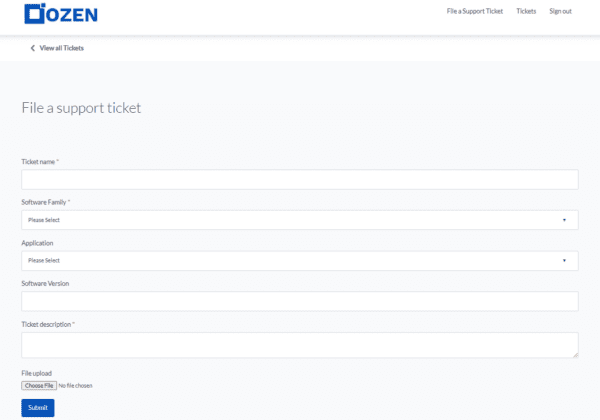
Task: Open the File a Support Ticket page
Action: [474, 11]
